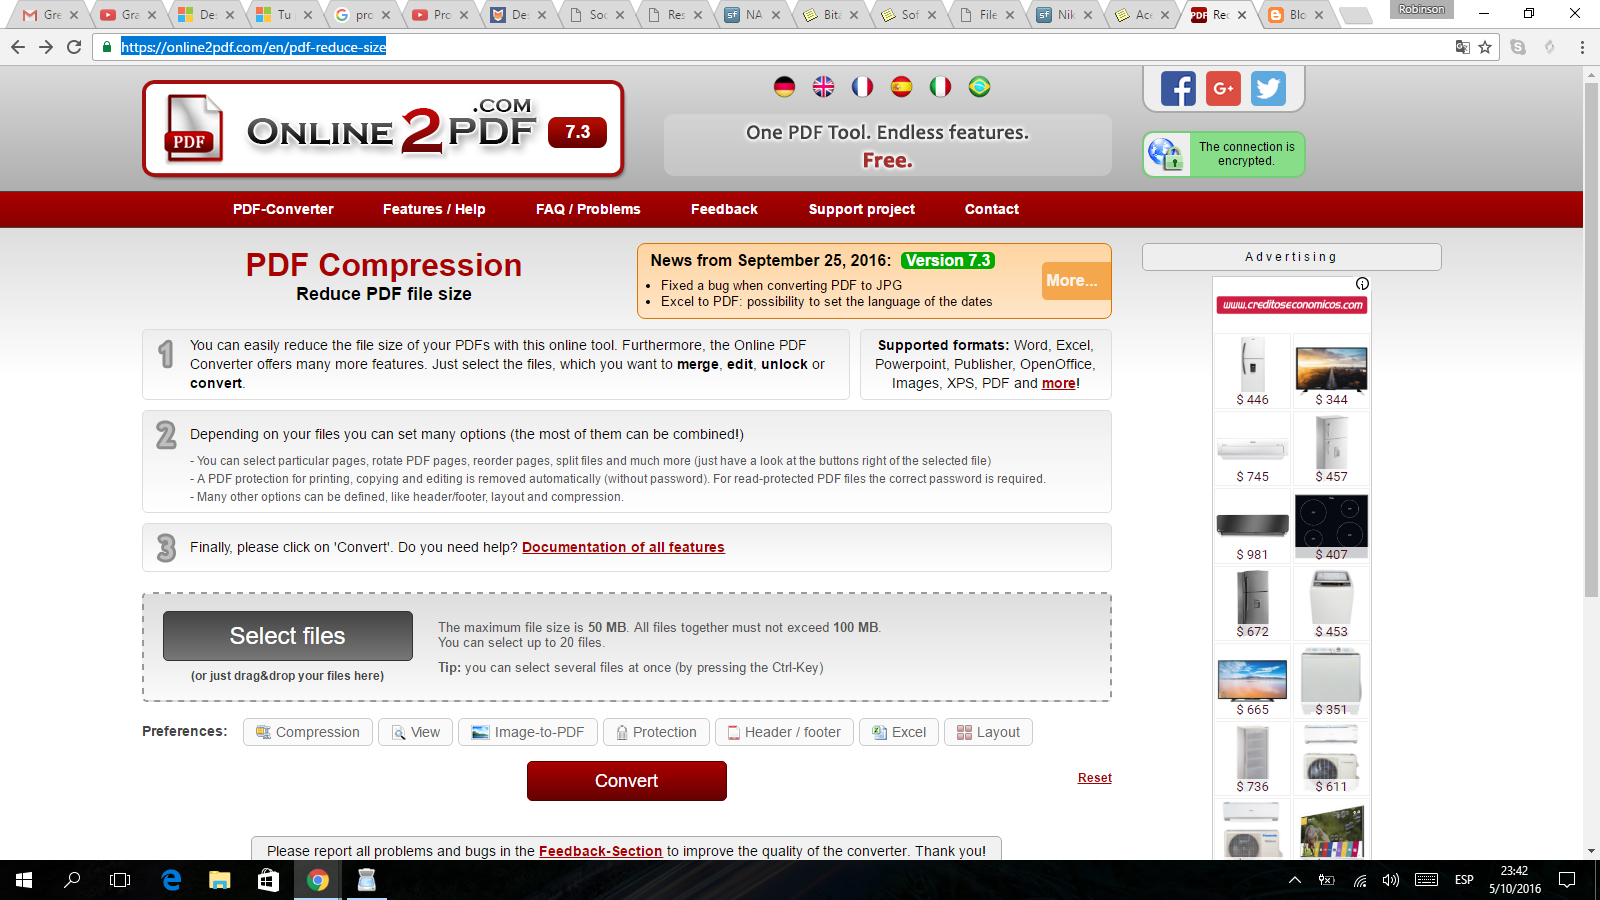Viewport: 1600px width, 900px height.
Task: Click the Reset link
Action: 1095,778
